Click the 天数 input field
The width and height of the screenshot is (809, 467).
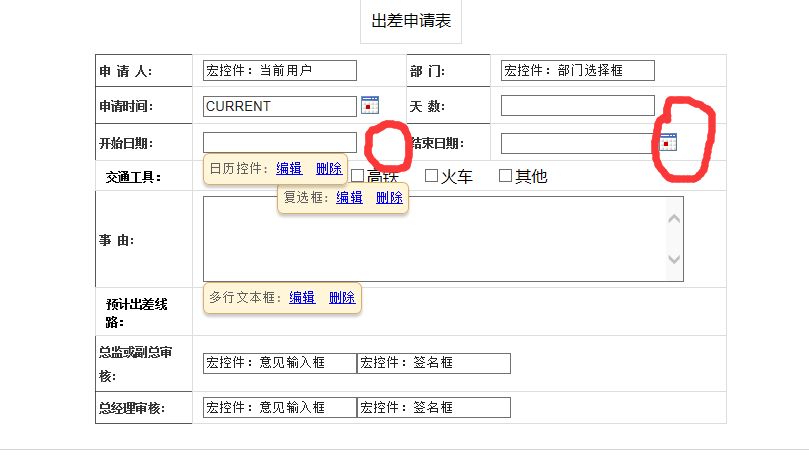tap(577, 106)
